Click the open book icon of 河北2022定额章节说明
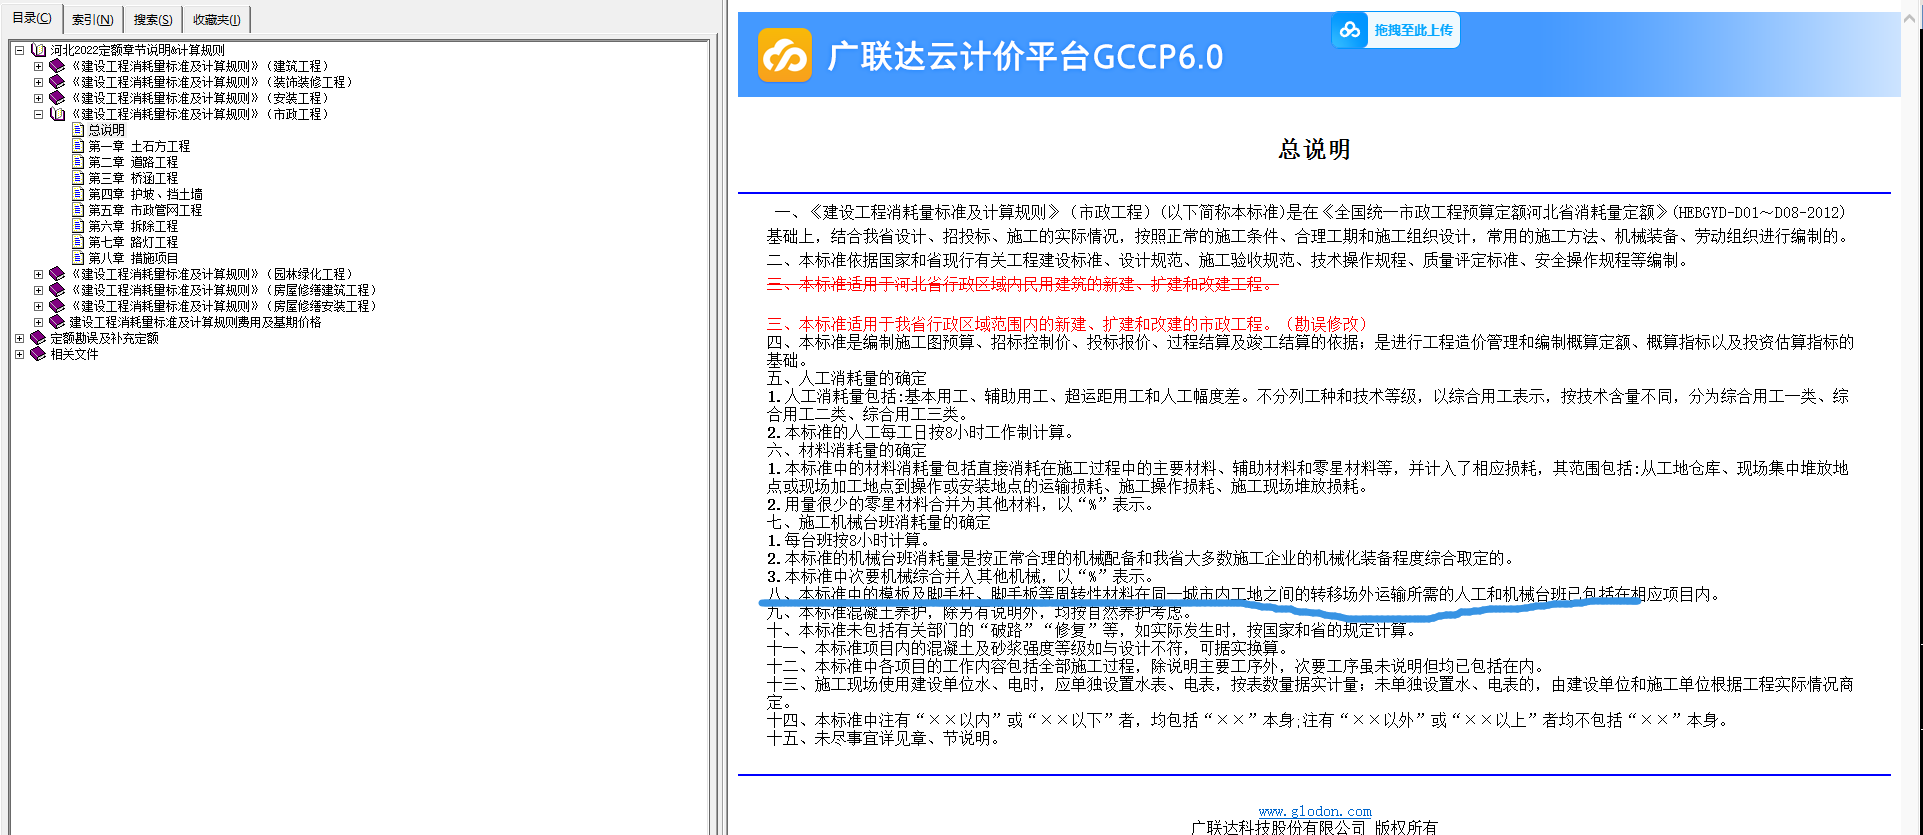 click(38, 50)
